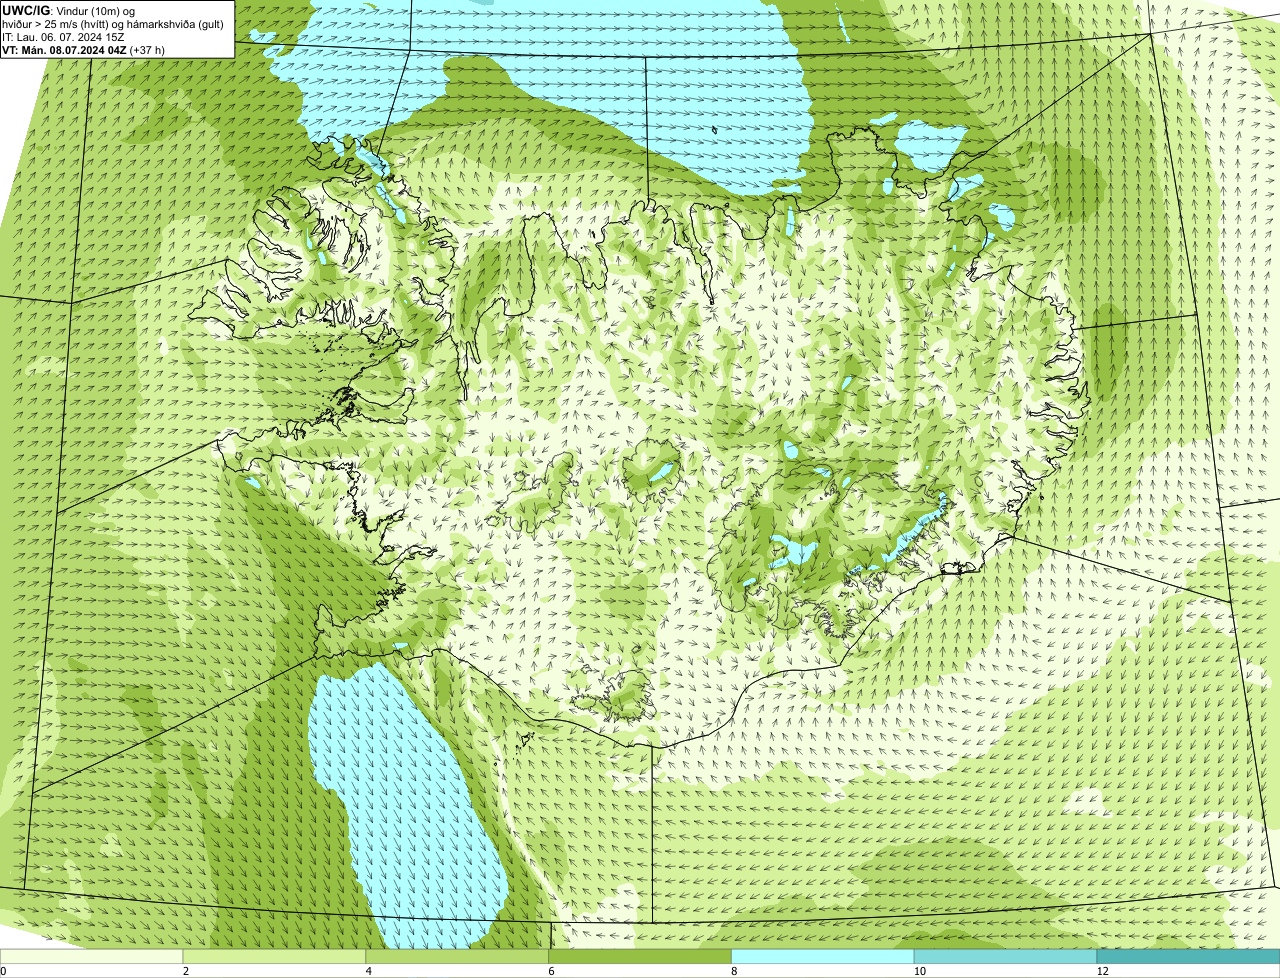Pick the pale yellow 0–2 colorbar segment
The height and width of the screenshot is (978, 1280).
tap(92, 957)
